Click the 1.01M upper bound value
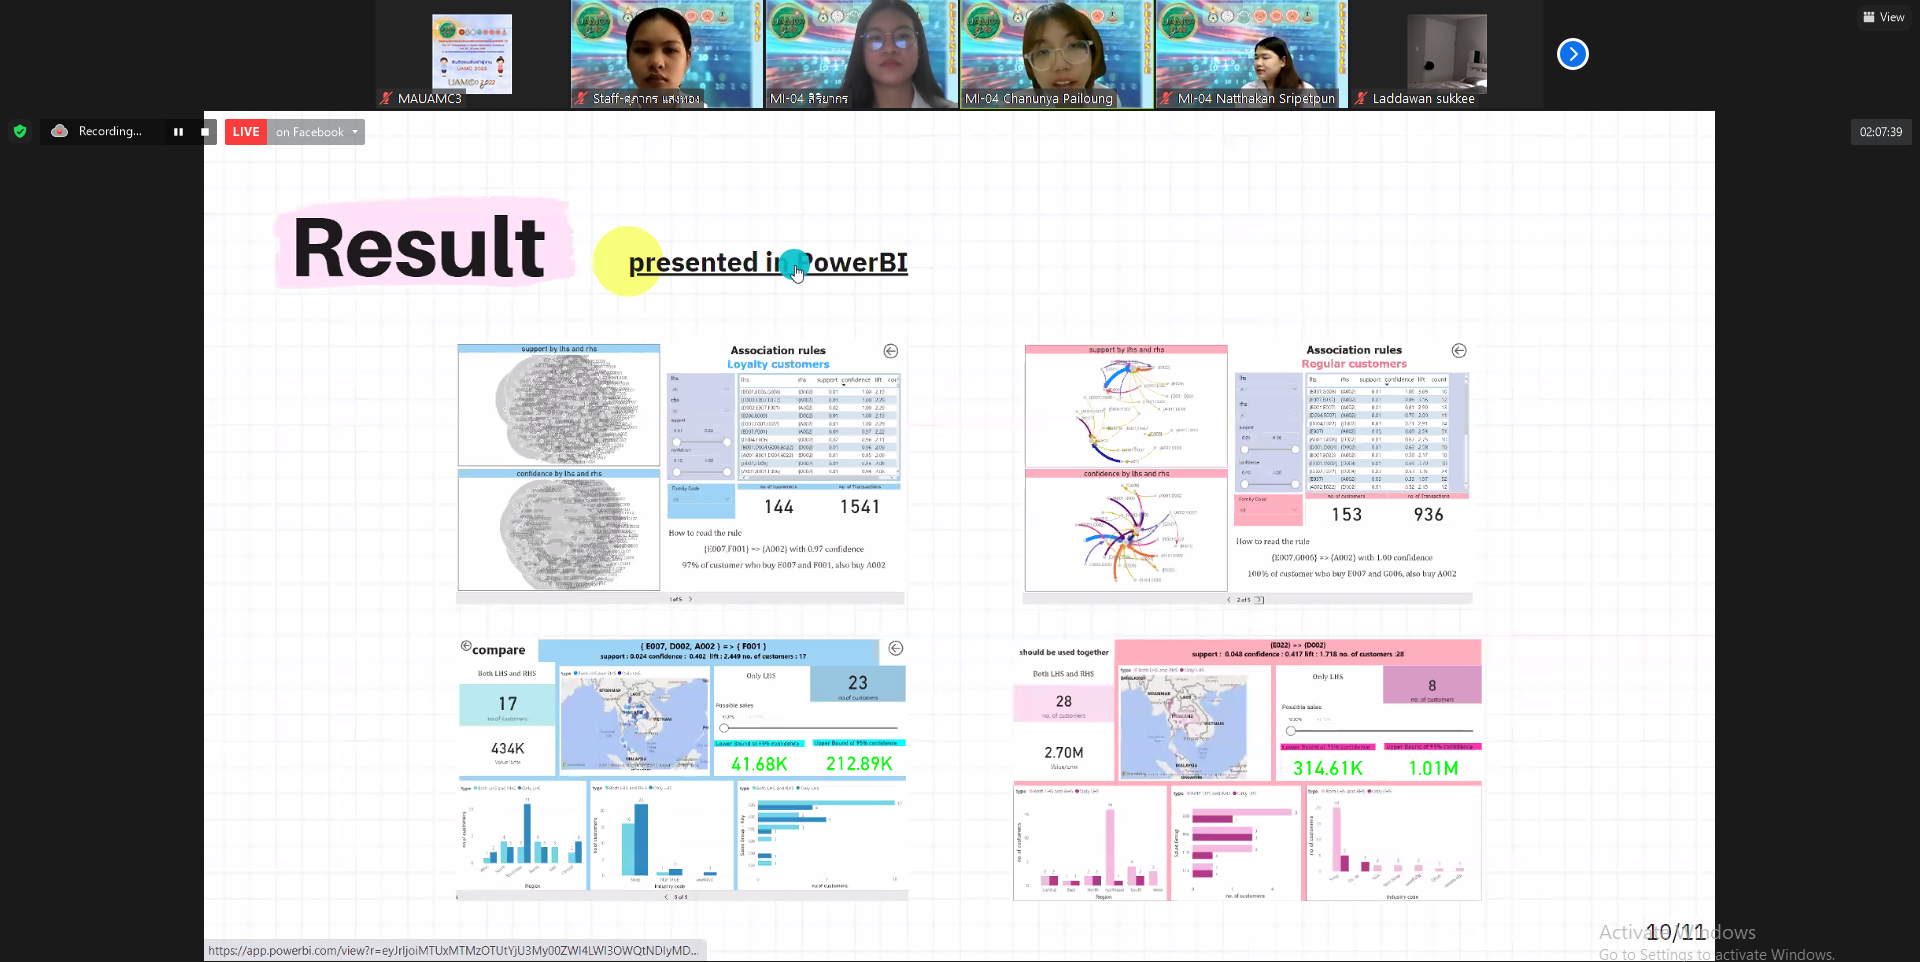Screen dimensions: 1920x962 pos(1433,768)
